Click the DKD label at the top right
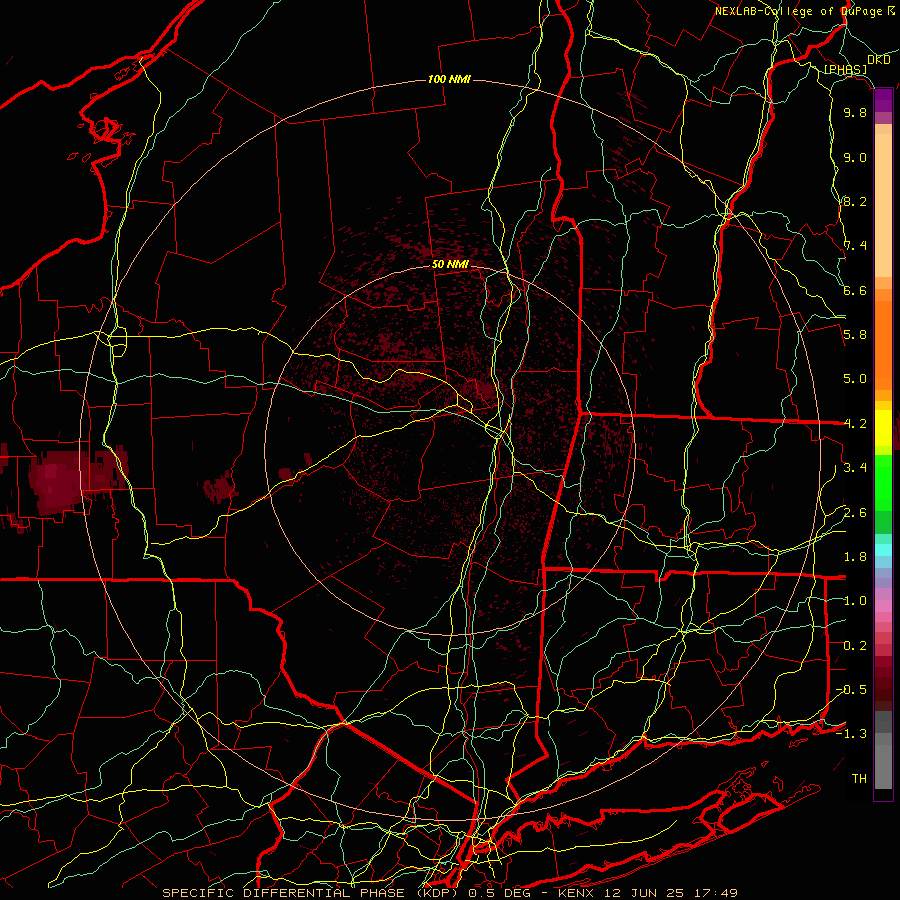This screenshot has height=900, width=900. 879,60
